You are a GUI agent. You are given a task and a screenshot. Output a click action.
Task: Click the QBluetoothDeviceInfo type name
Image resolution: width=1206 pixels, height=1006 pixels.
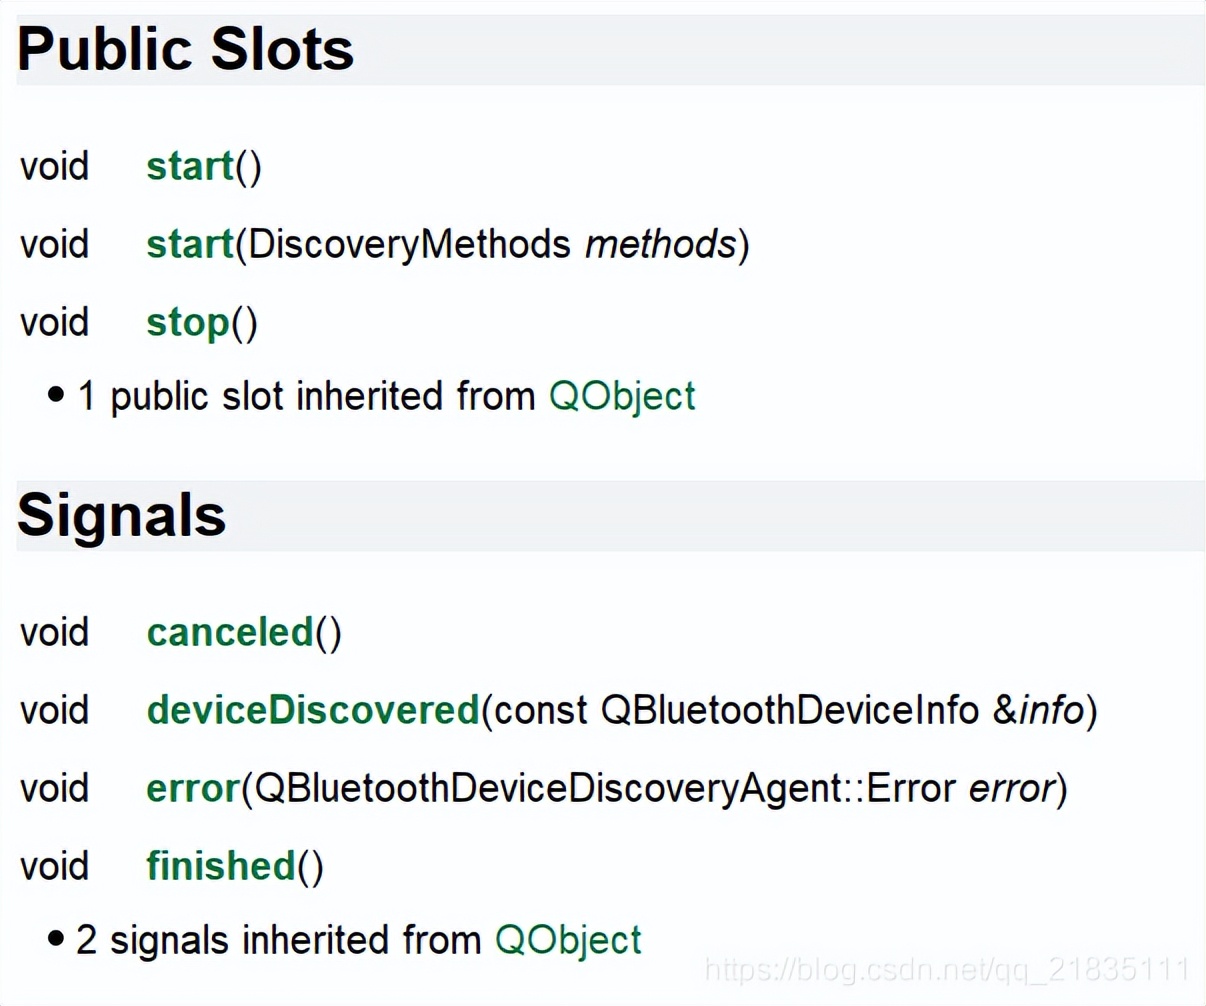tap(789, 711)
